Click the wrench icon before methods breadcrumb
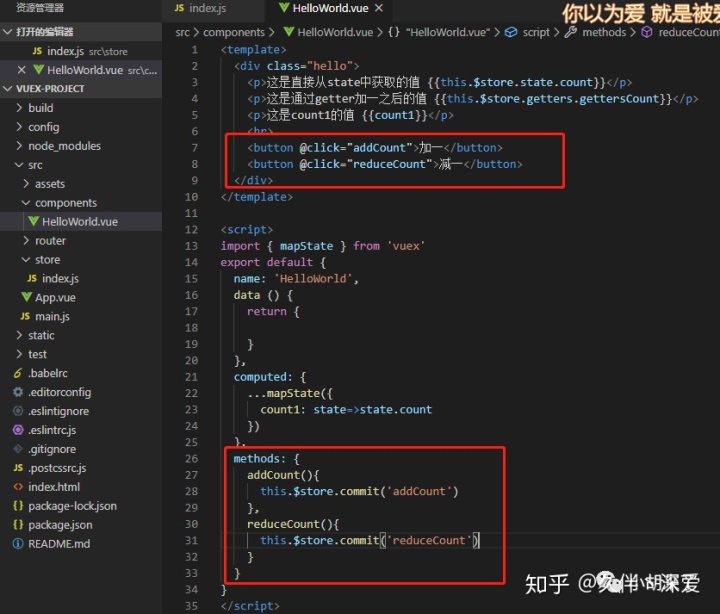This screenshot has width=720, height=614. (570, 32)
